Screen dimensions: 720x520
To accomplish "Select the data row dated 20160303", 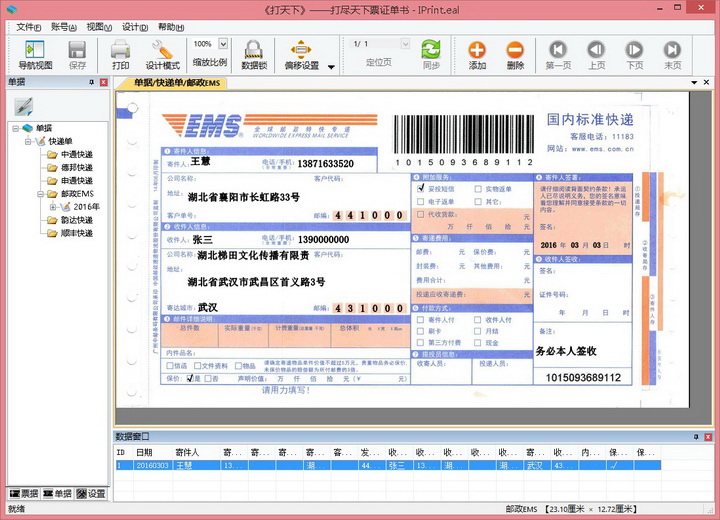I will coord(388,465).
